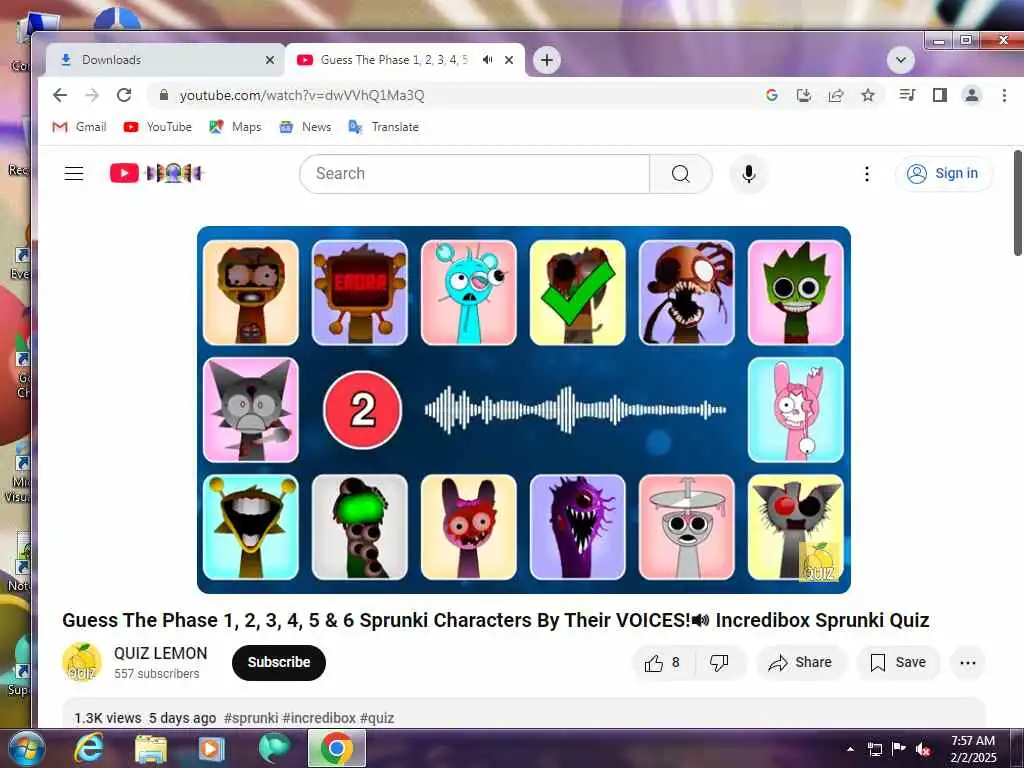1024x768 pixels.
Task: Go to YouTube home via logo
Action: tap(157, 173)
